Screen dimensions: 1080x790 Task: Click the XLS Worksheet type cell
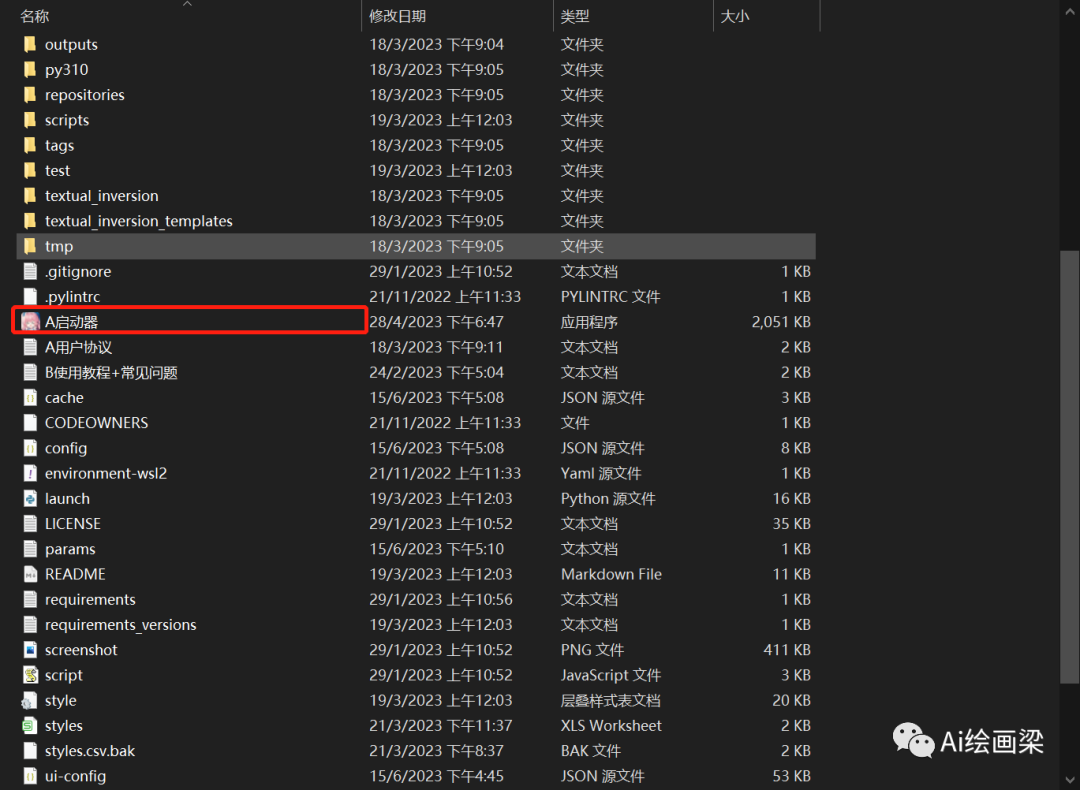coord(612,726)
